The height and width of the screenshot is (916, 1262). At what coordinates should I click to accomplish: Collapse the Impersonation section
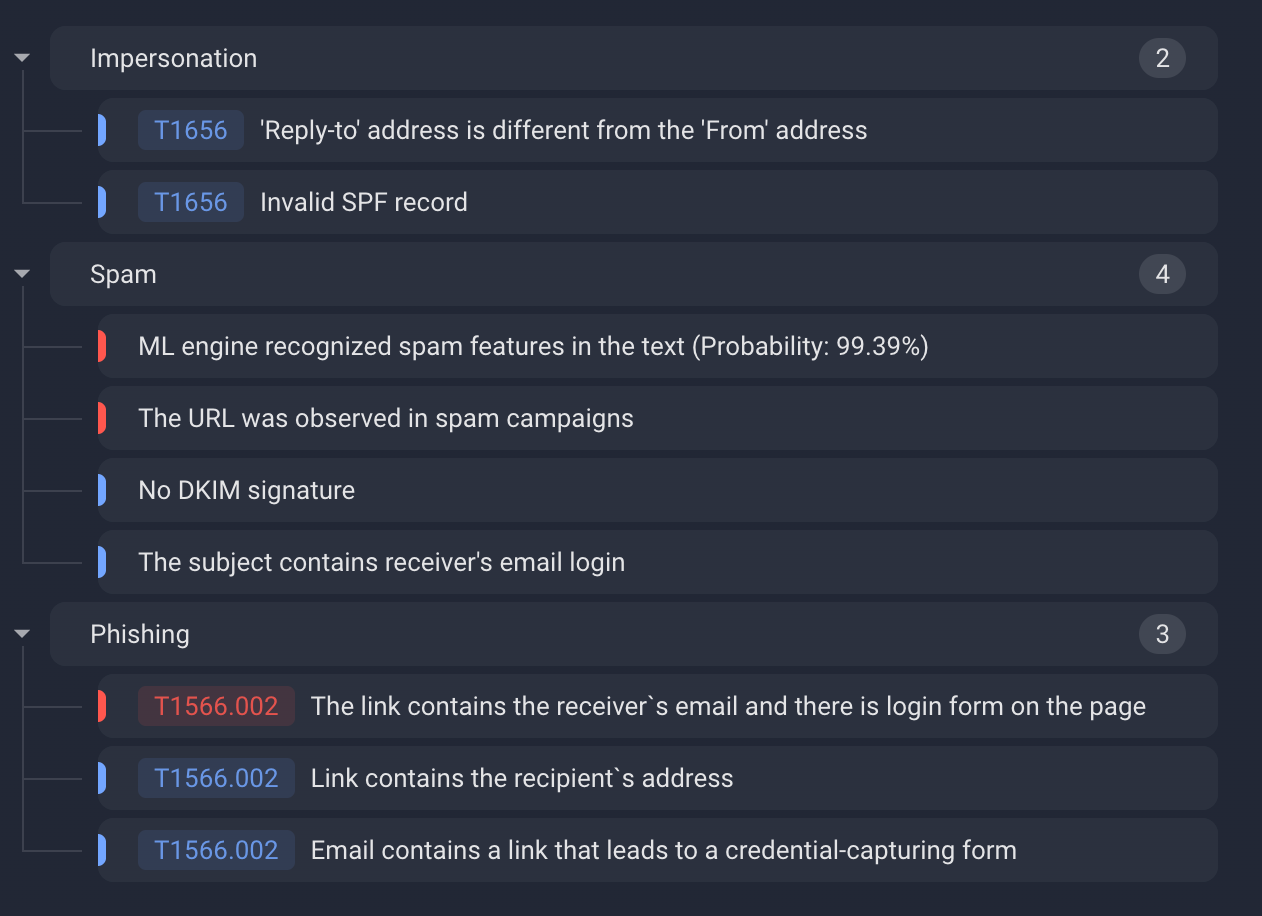[x=21, y=57]
